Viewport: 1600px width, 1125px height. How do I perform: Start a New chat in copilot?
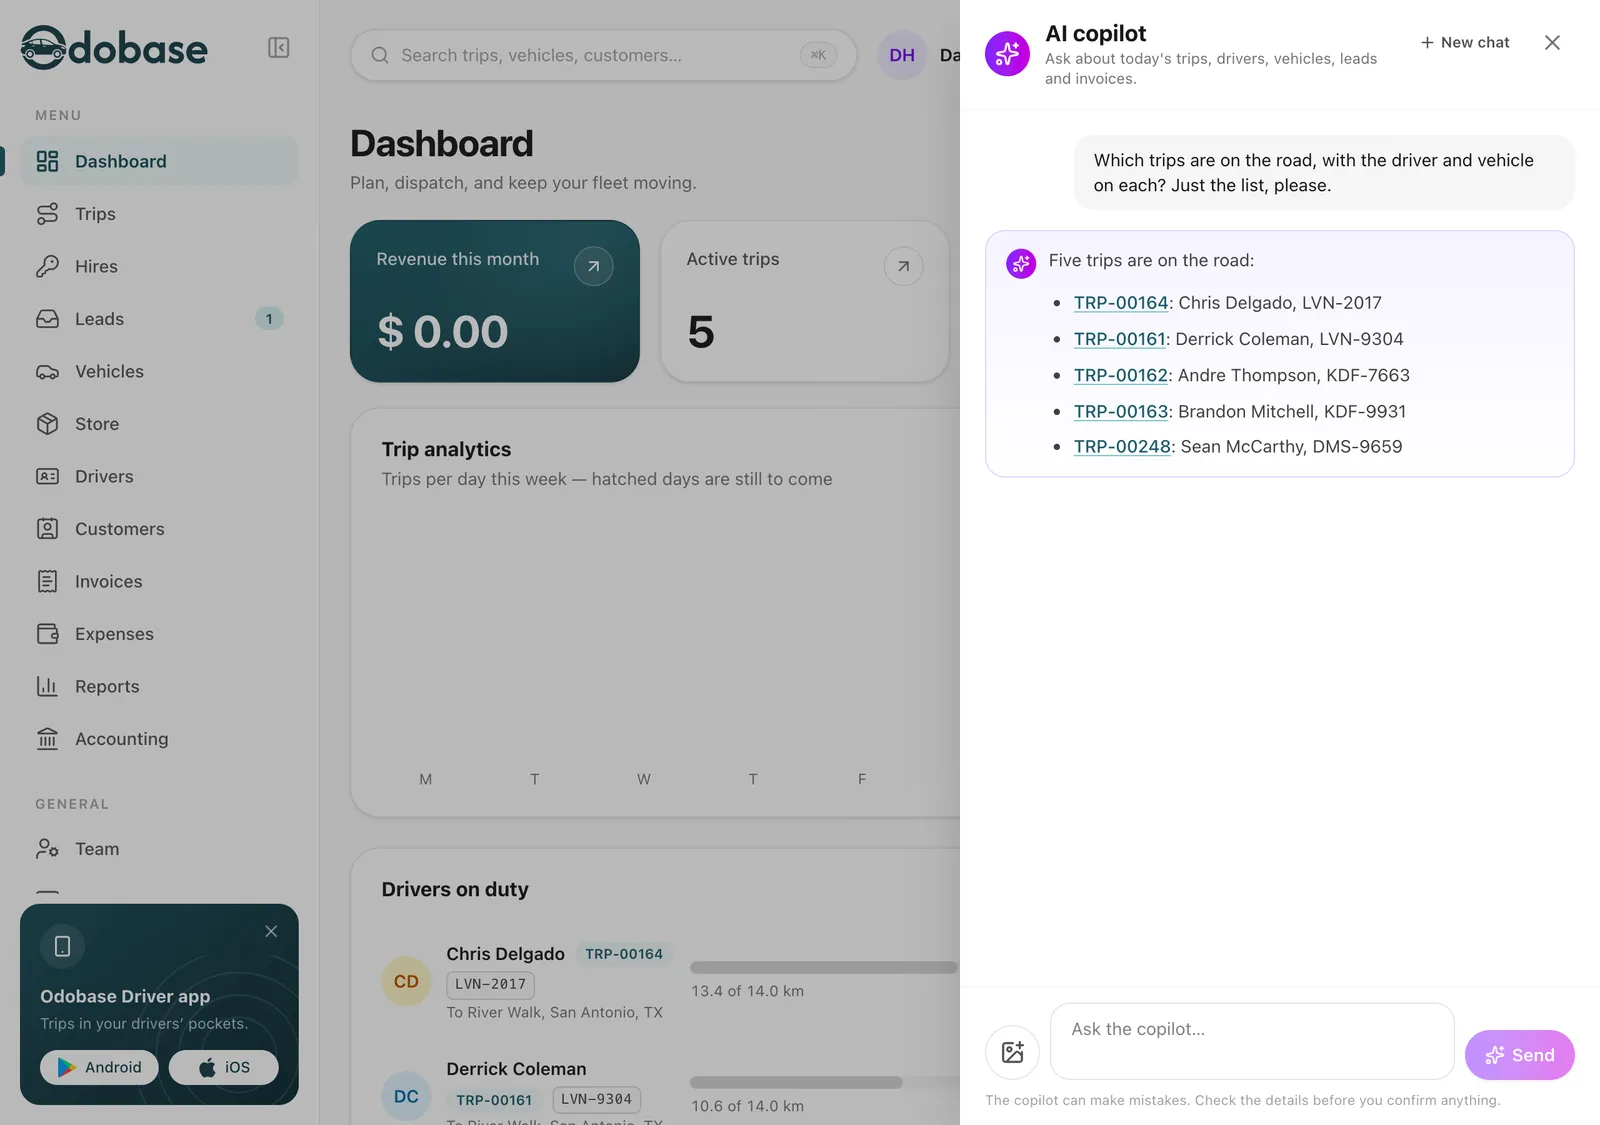(1465, 42)
